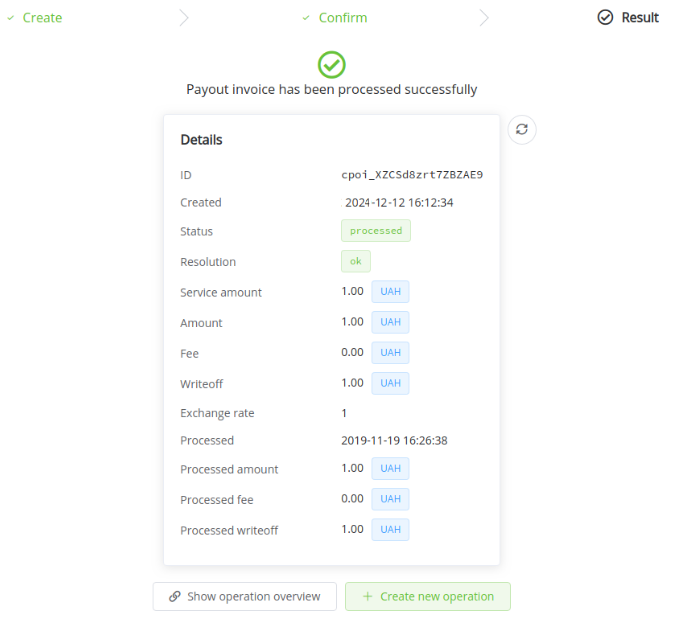Click the 'processed' status badge
The width and height of the screenshot is (678, 624).
point(376,231)
